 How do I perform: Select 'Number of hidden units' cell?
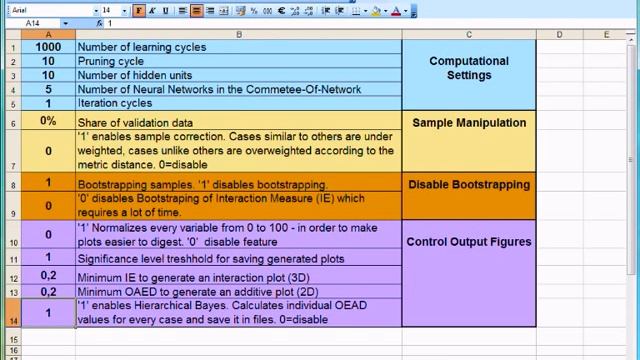click(x=239, y=75)
